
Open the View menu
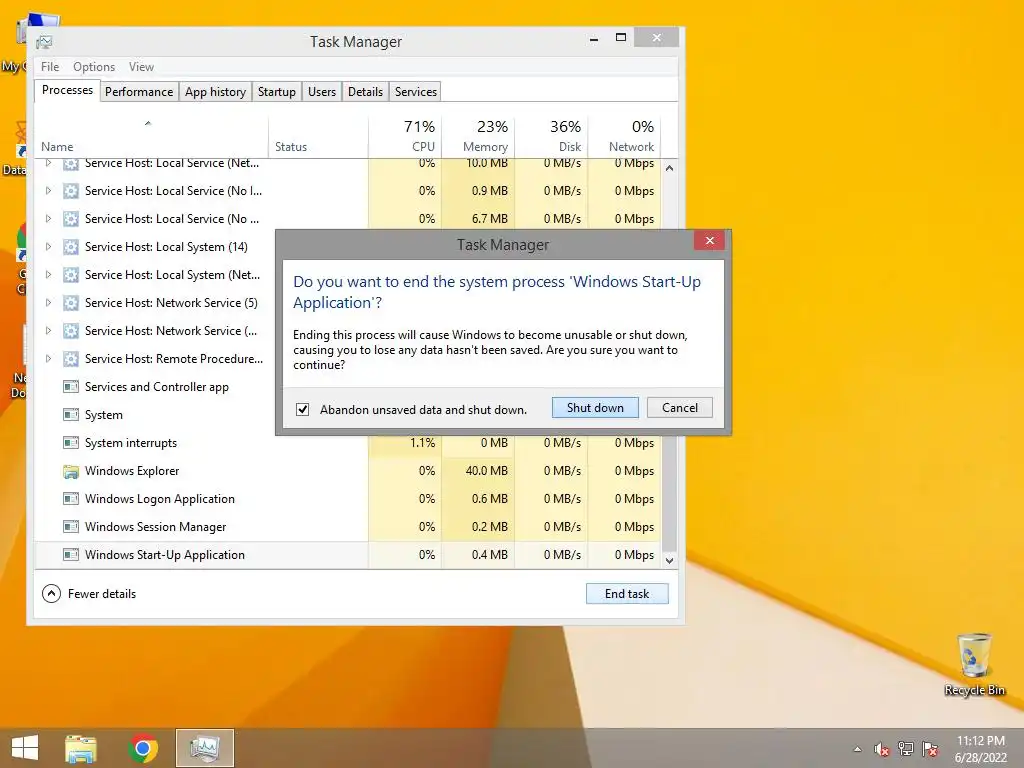(141, 67)
